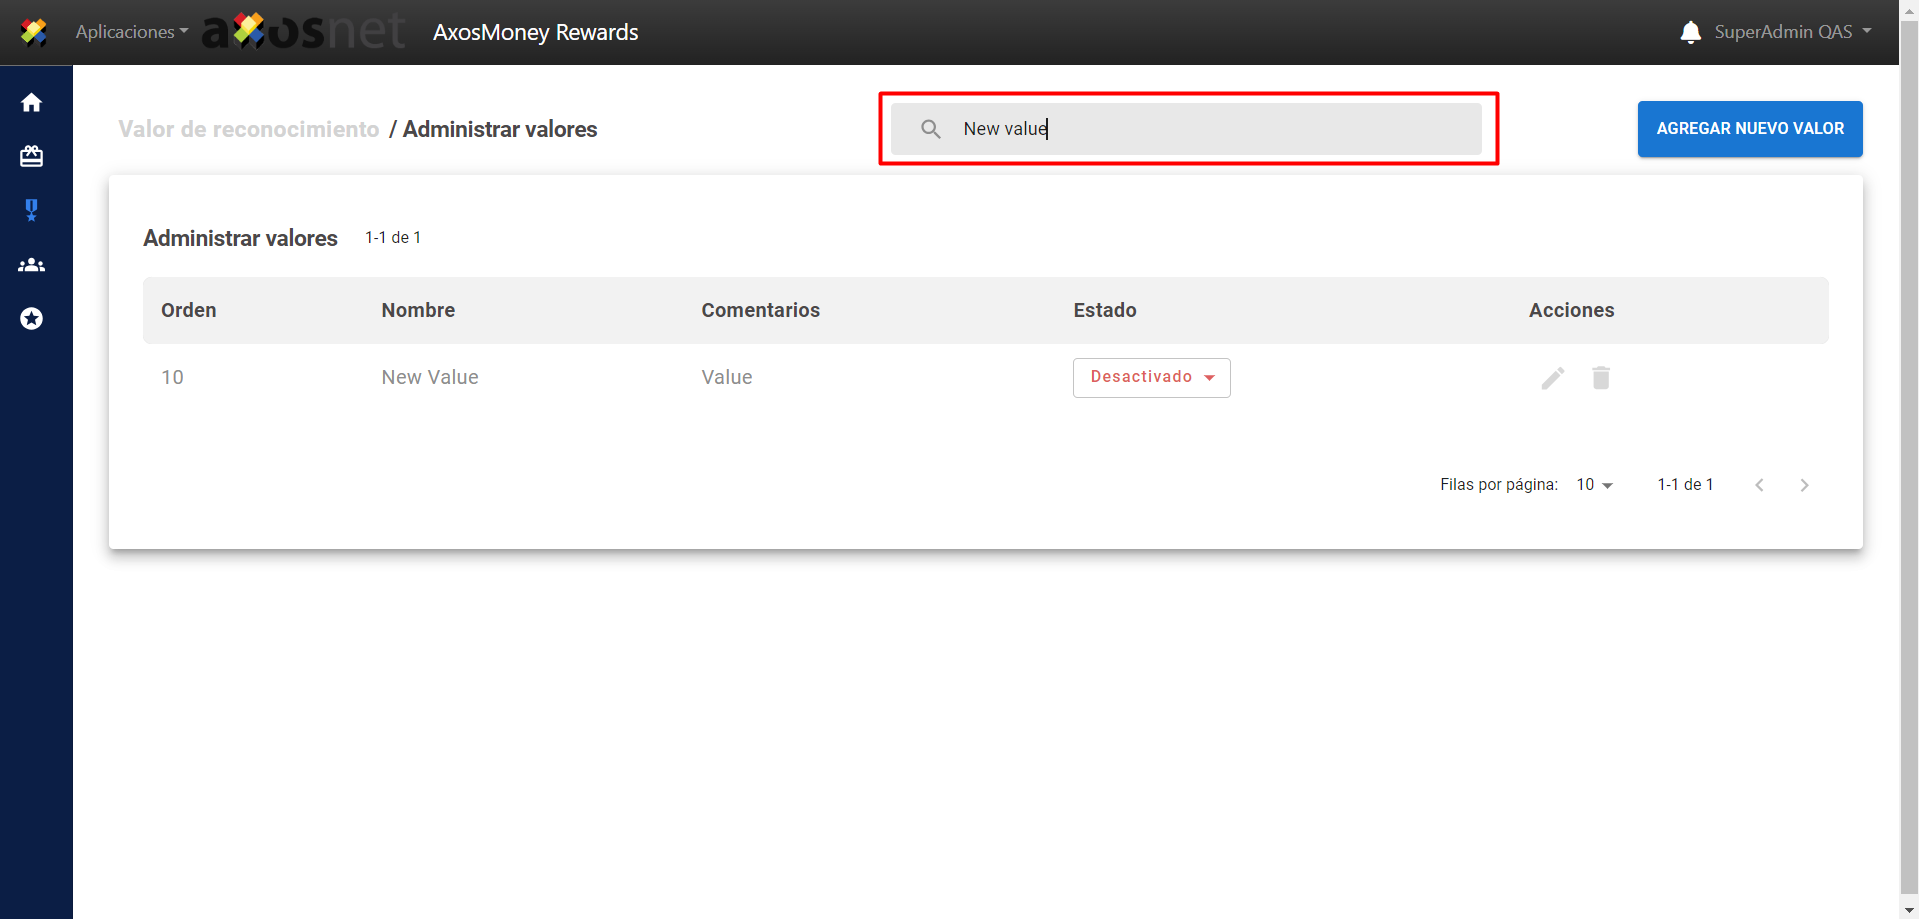Edit the New Value row with pencil
Screen dimensions: 1919x919
point(1552,378)
